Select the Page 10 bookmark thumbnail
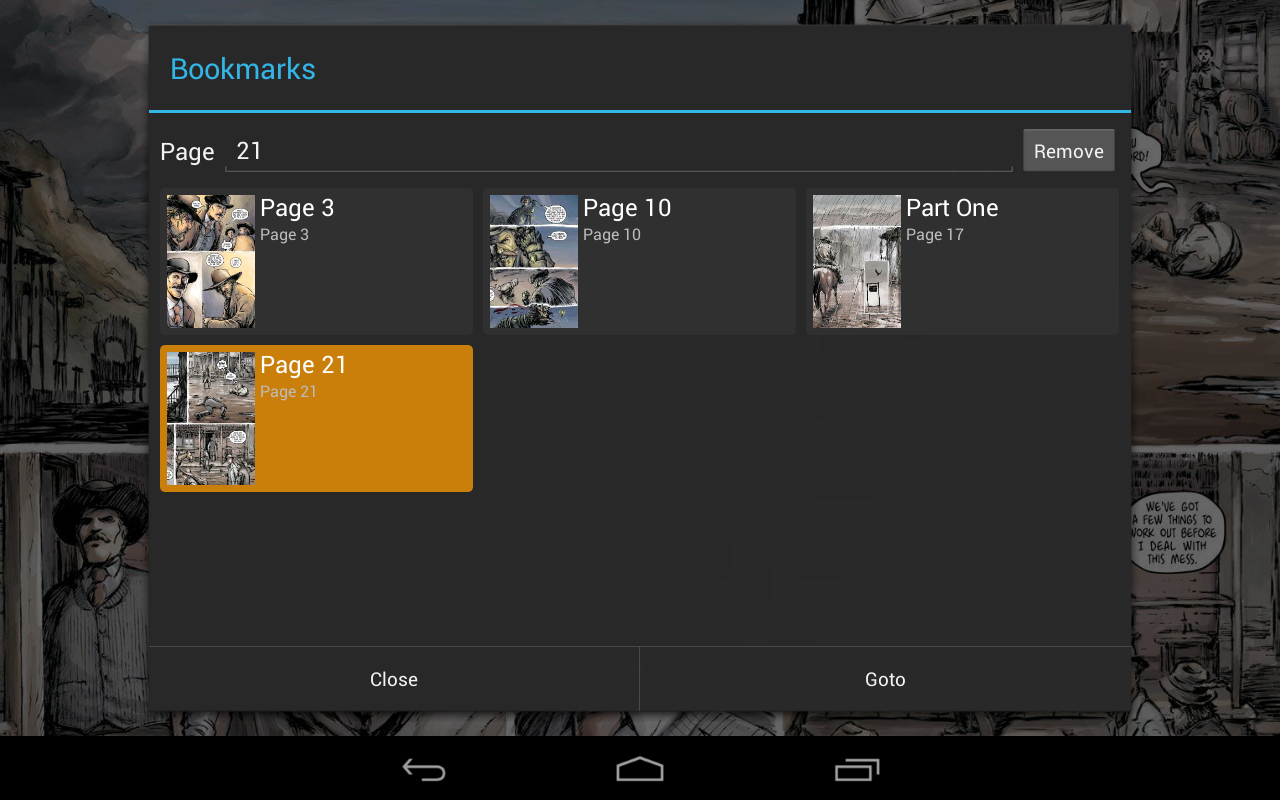 pyautogui.click(x=534, y=261)
